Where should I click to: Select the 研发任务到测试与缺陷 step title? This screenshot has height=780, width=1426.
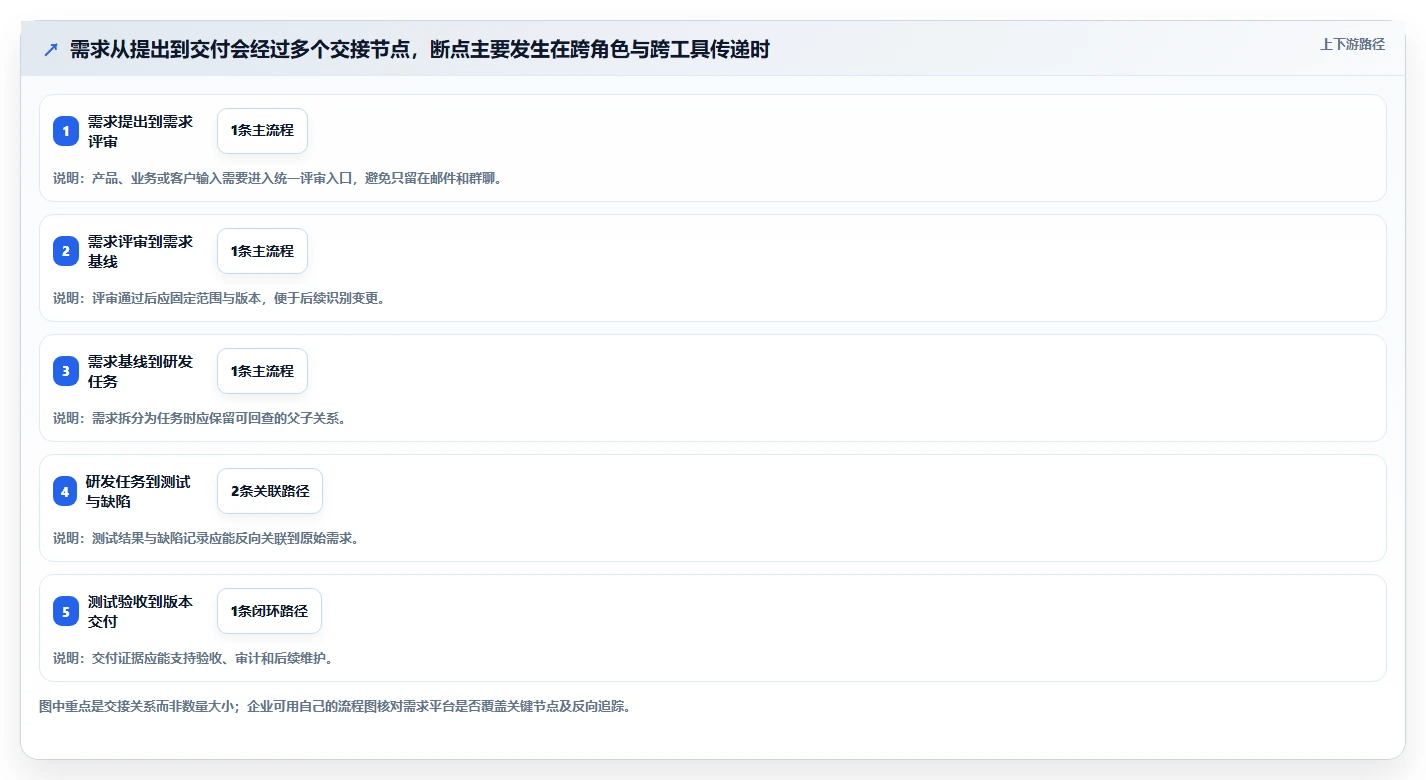point(138,491)
